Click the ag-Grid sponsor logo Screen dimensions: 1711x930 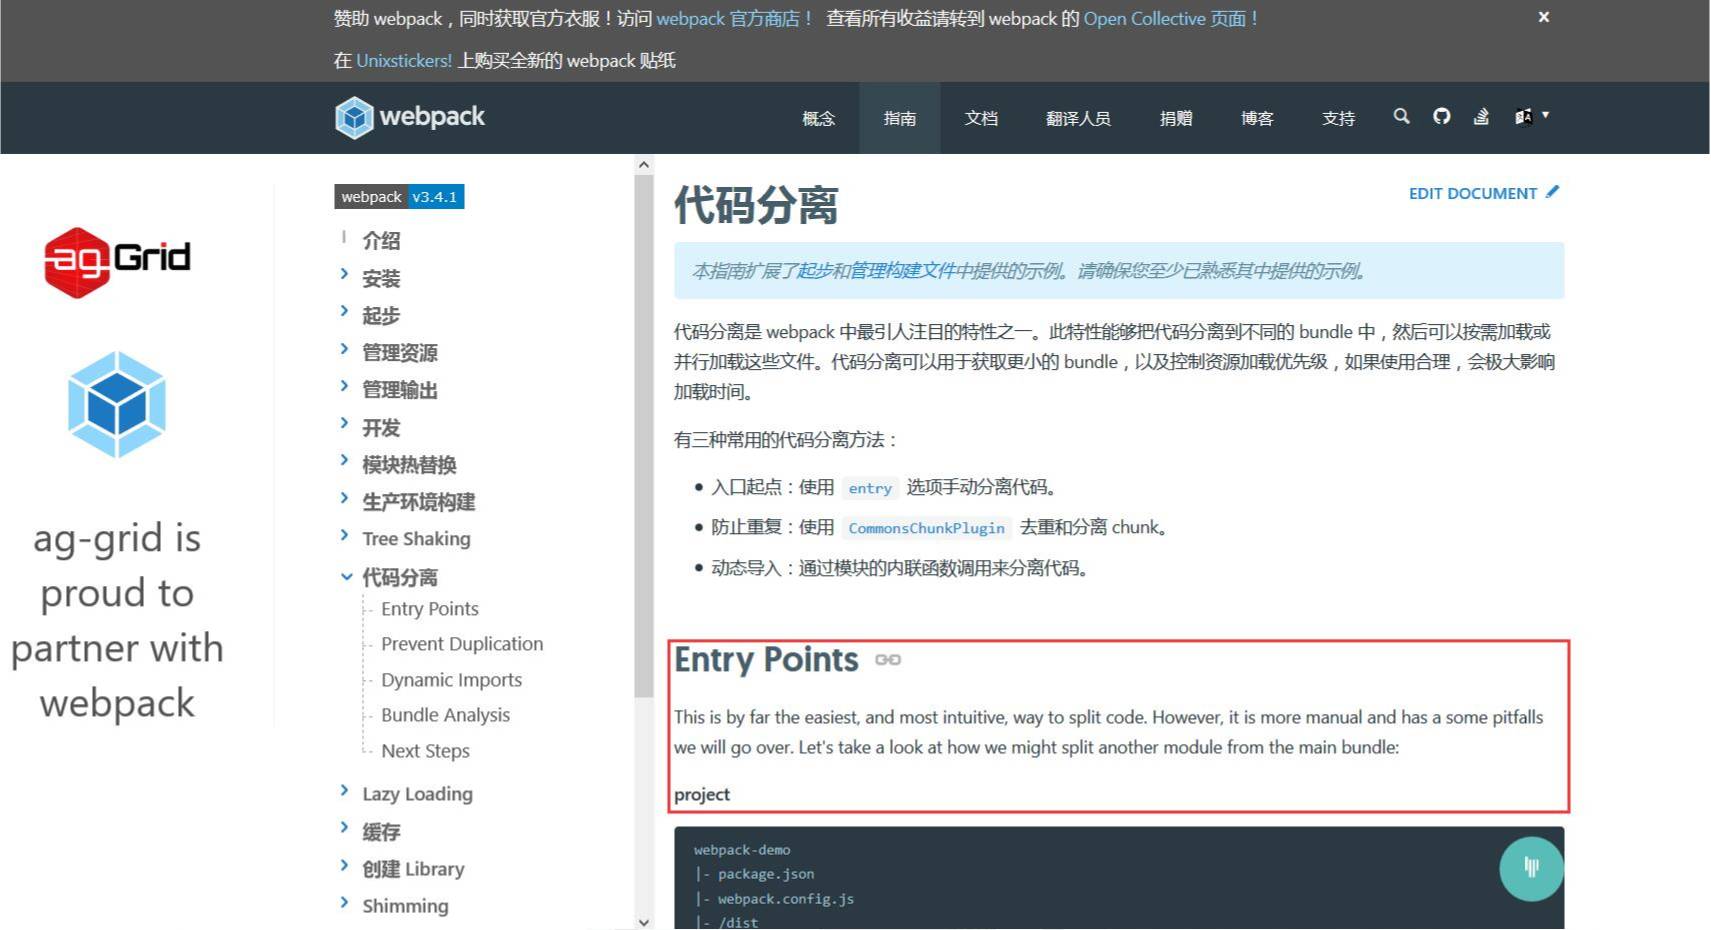tap(117, 261)
